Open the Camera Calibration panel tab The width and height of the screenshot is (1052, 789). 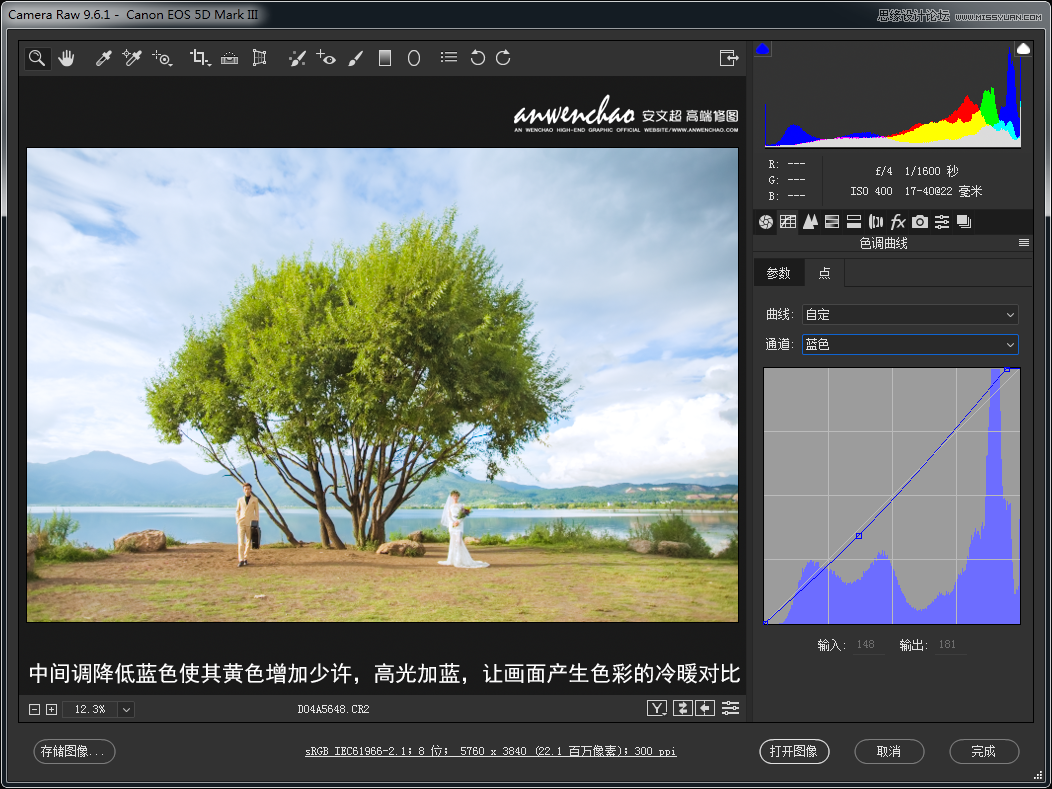[920, 221]
